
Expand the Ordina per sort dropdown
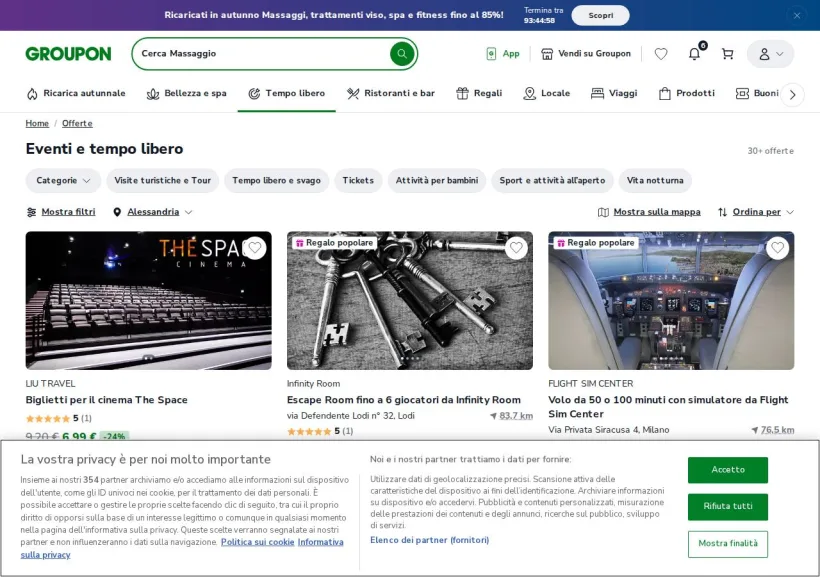pos(756,212)
